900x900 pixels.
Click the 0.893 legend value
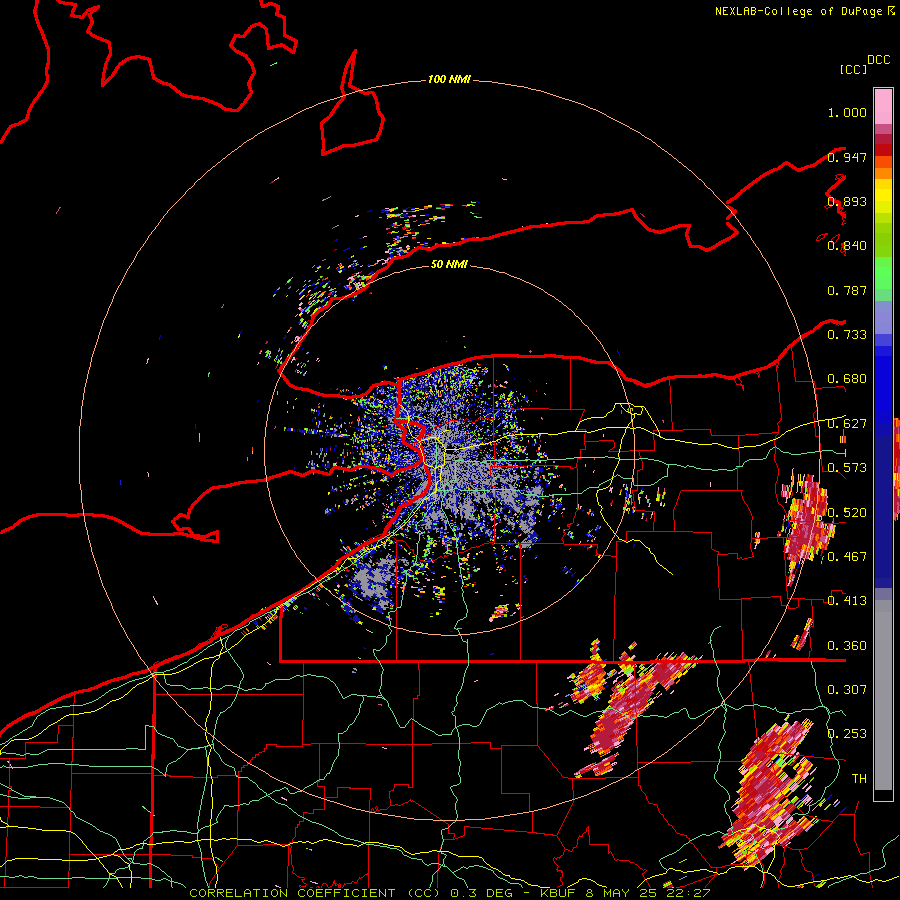[847, 201]
